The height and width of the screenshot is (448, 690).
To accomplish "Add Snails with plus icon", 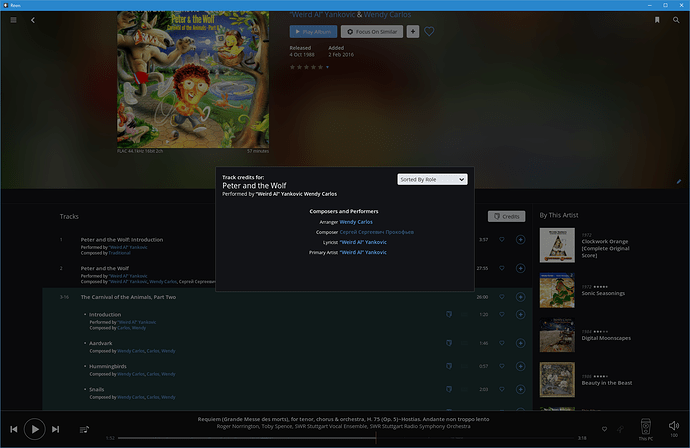I will (521, 389).
